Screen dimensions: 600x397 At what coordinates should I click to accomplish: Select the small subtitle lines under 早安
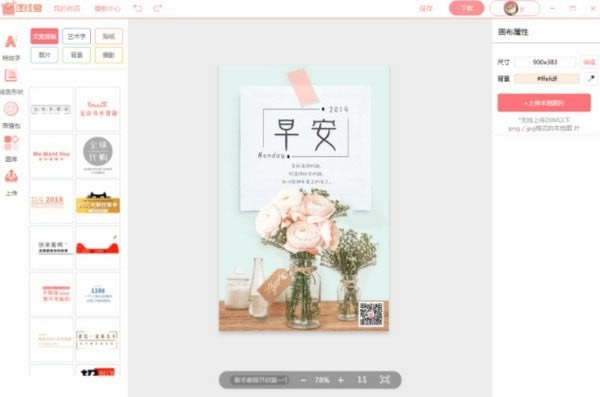coord(307,174)
